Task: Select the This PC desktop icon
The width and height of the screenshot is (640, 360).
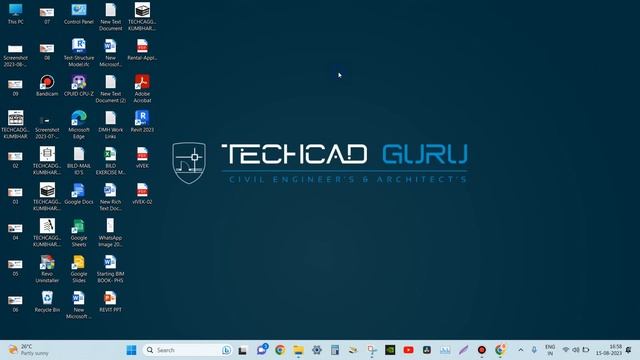Action: click(x=16, y=13)
